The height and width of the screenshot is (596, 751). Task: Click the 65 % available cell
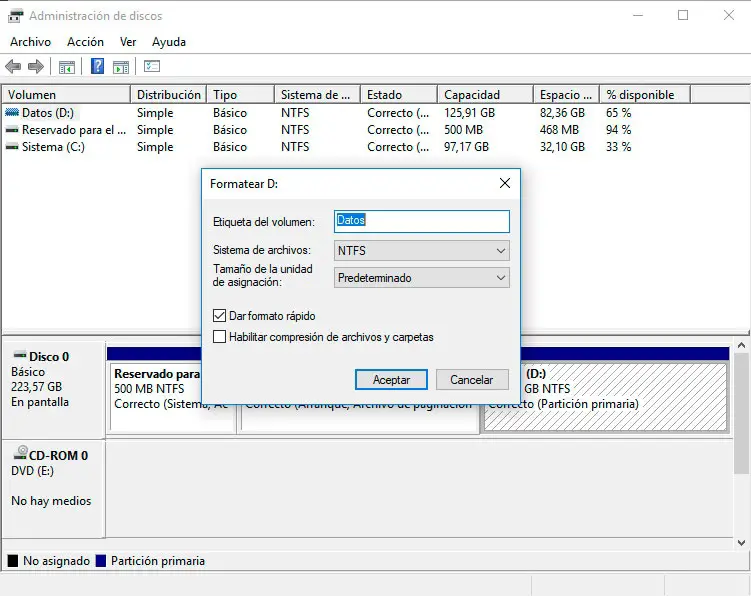click(x=618, y=113)
